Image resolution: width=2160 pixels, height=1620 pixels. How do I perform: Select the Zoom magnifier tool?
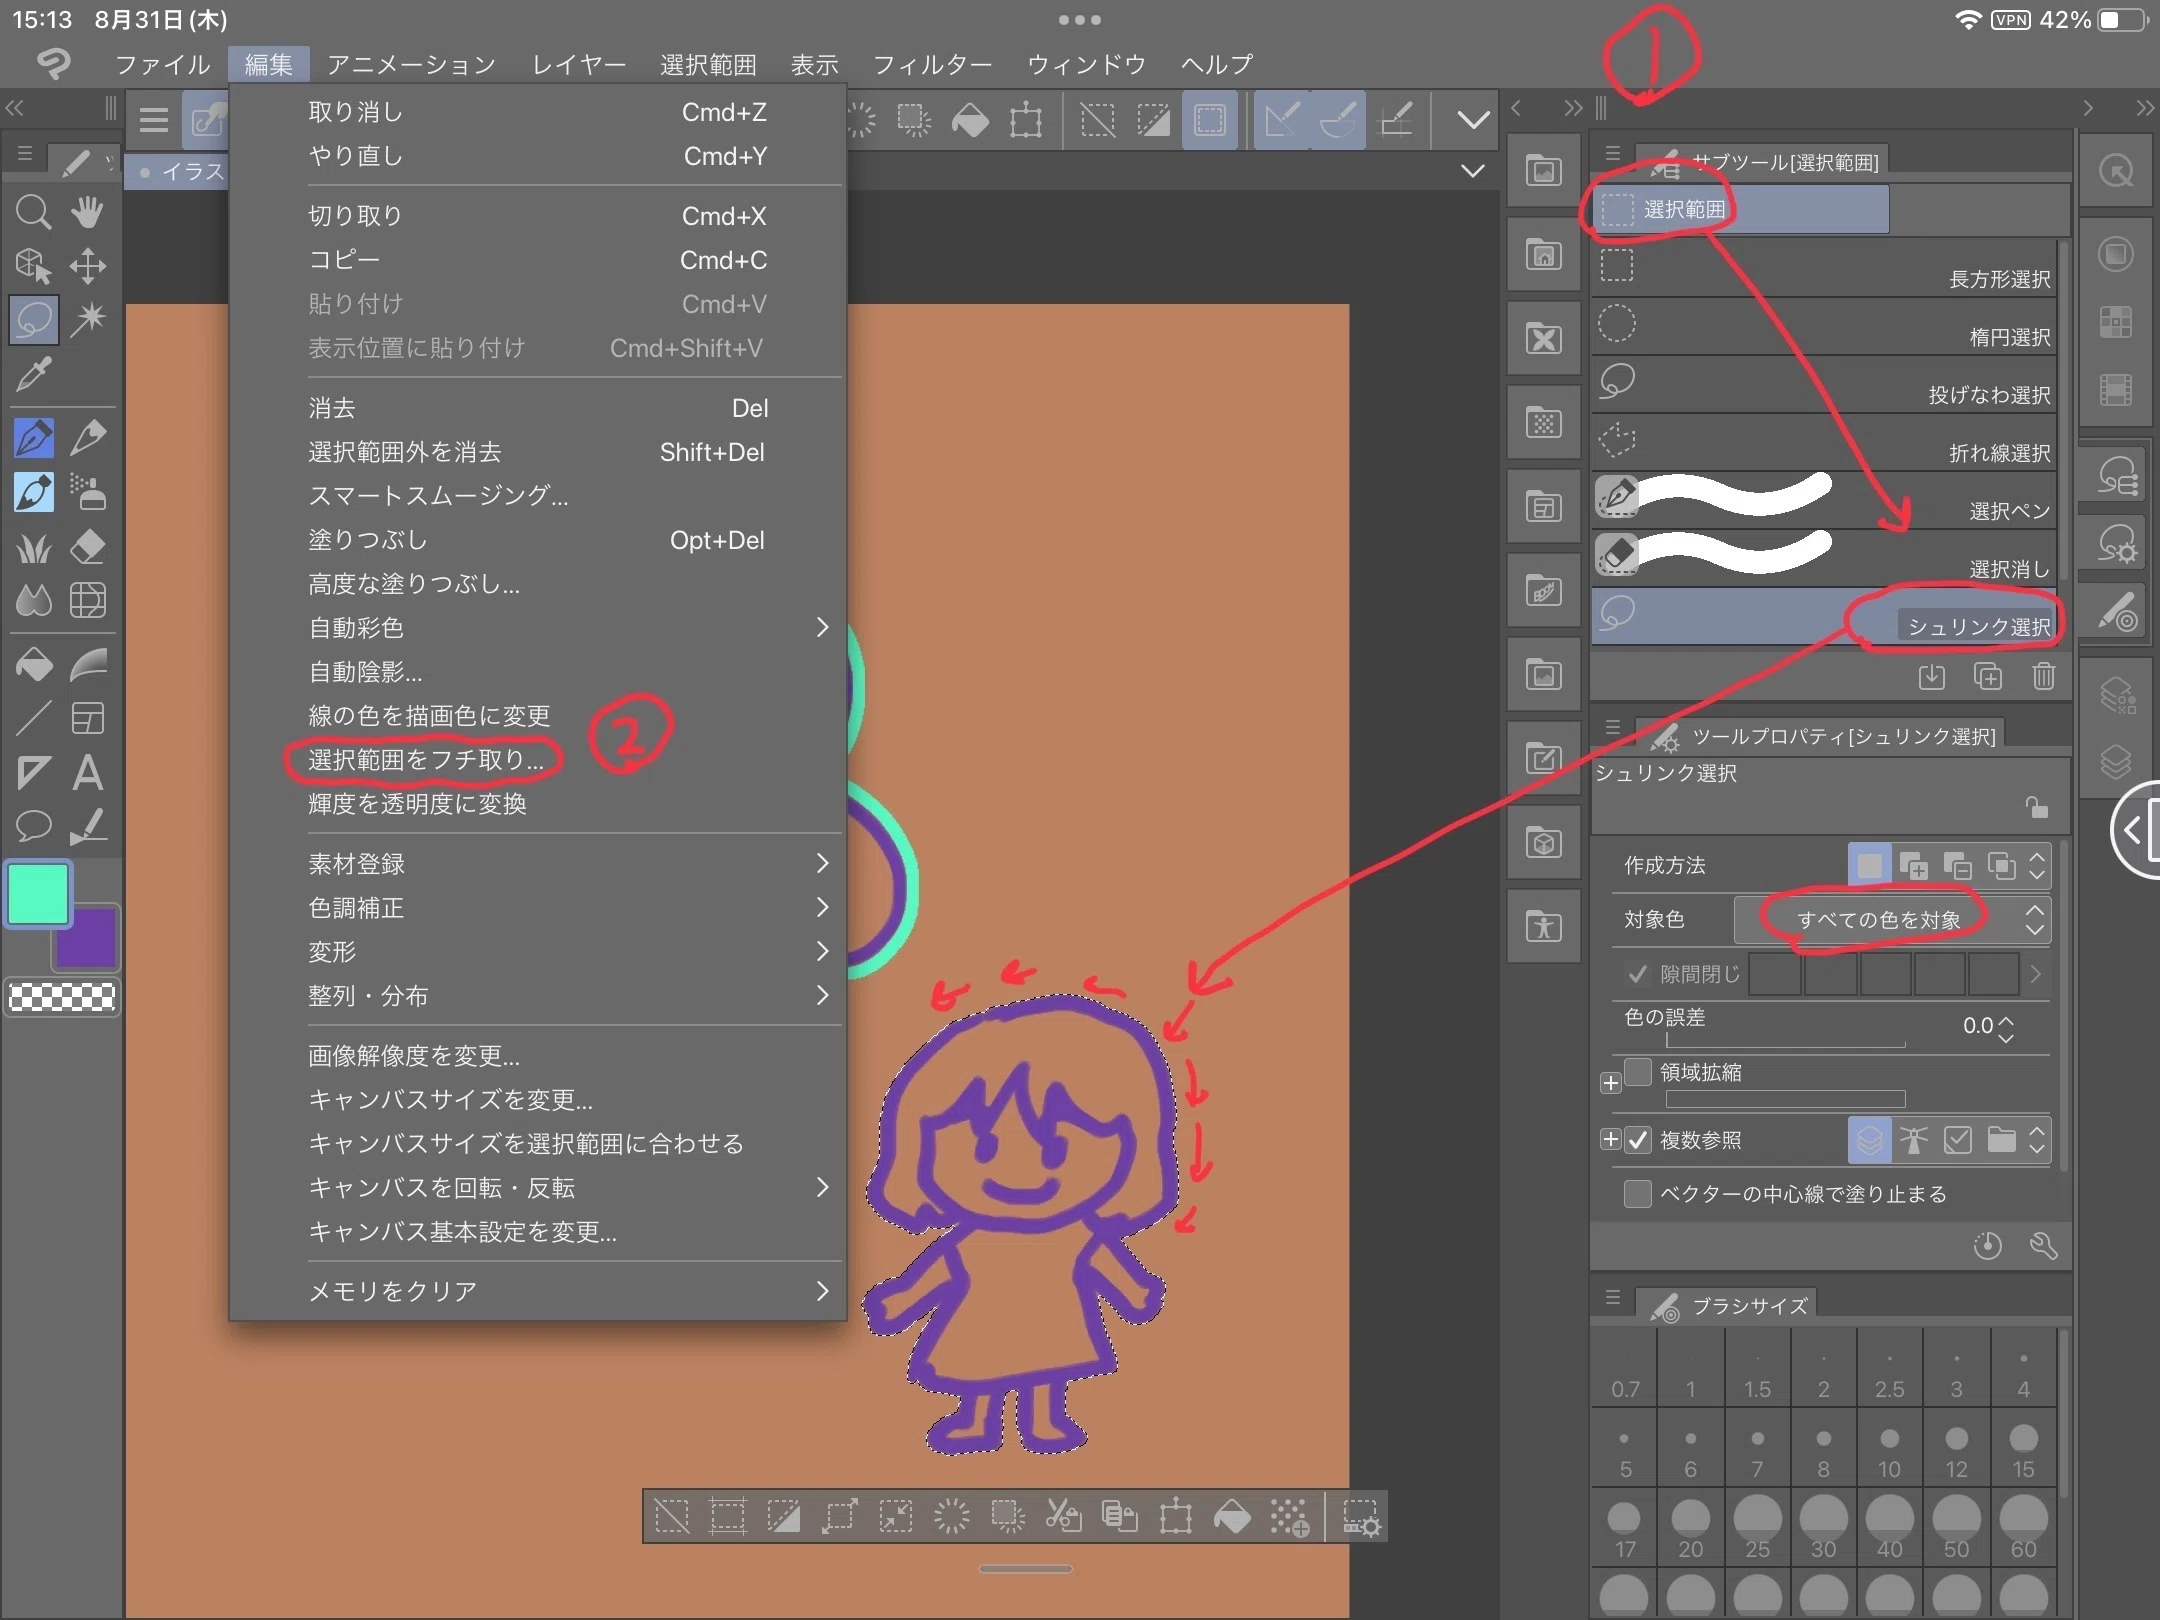coord(33,212)
